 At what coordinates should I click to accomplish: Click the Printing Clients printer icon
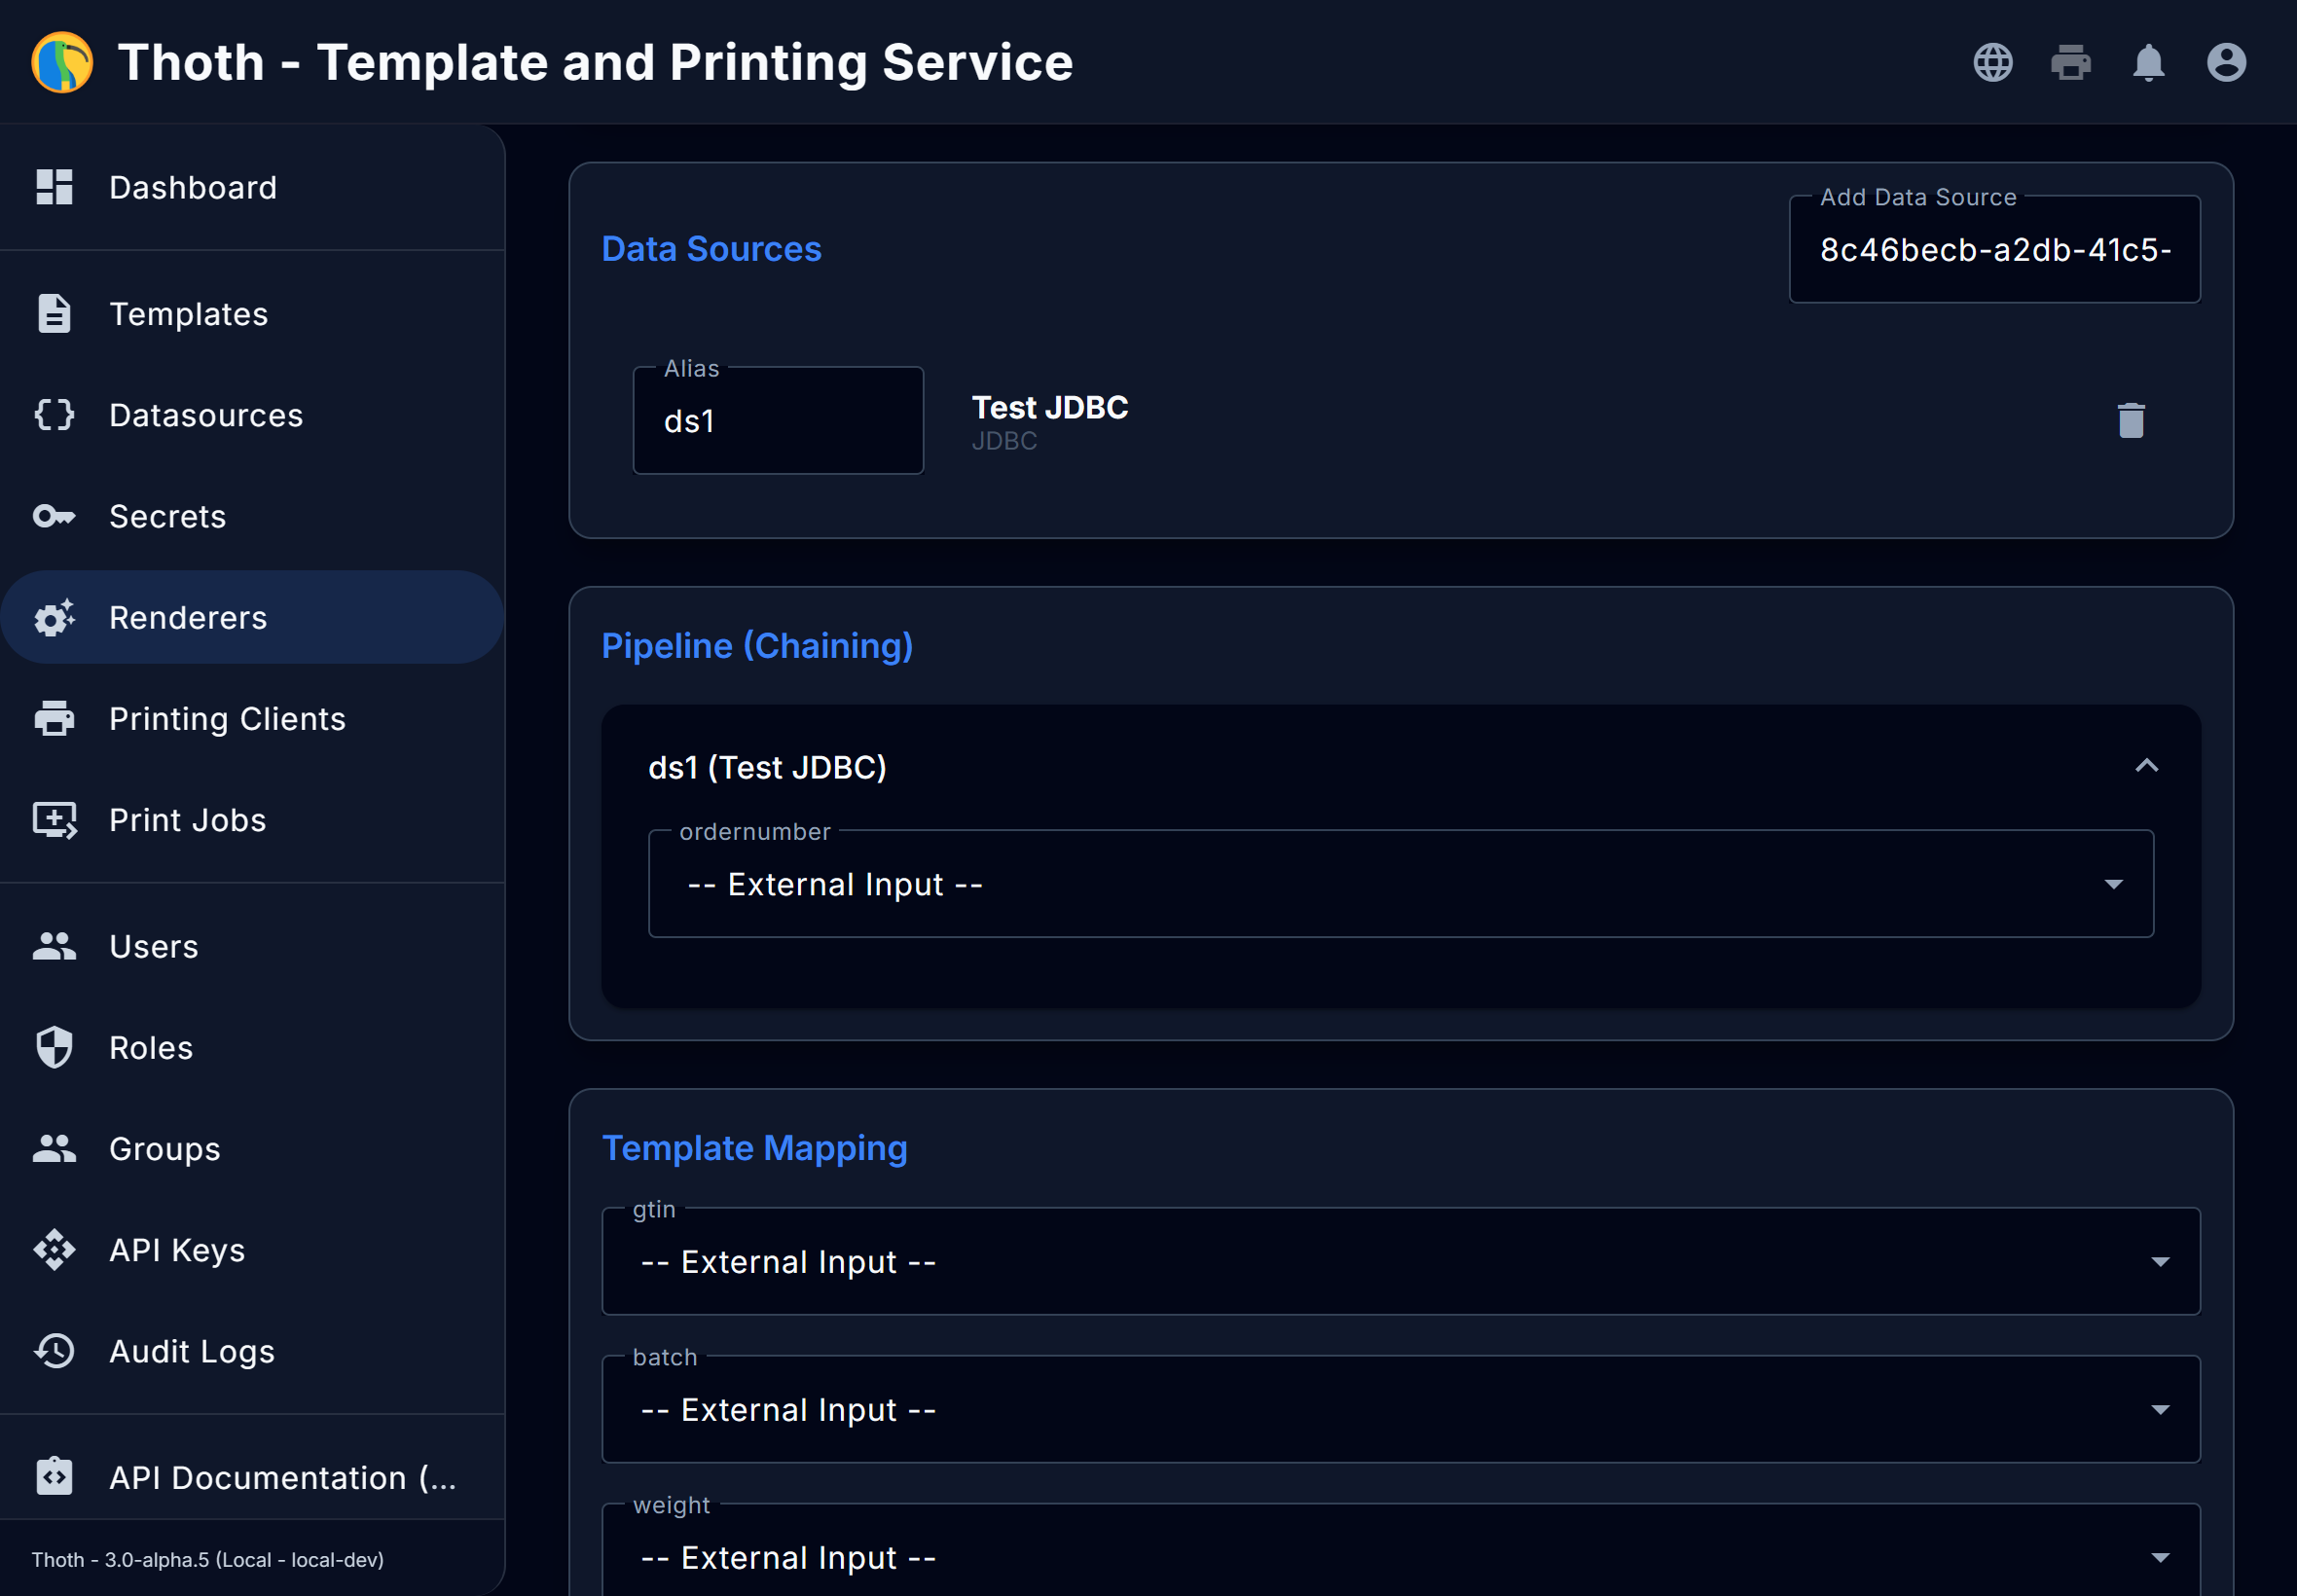[x=54, y=718]
